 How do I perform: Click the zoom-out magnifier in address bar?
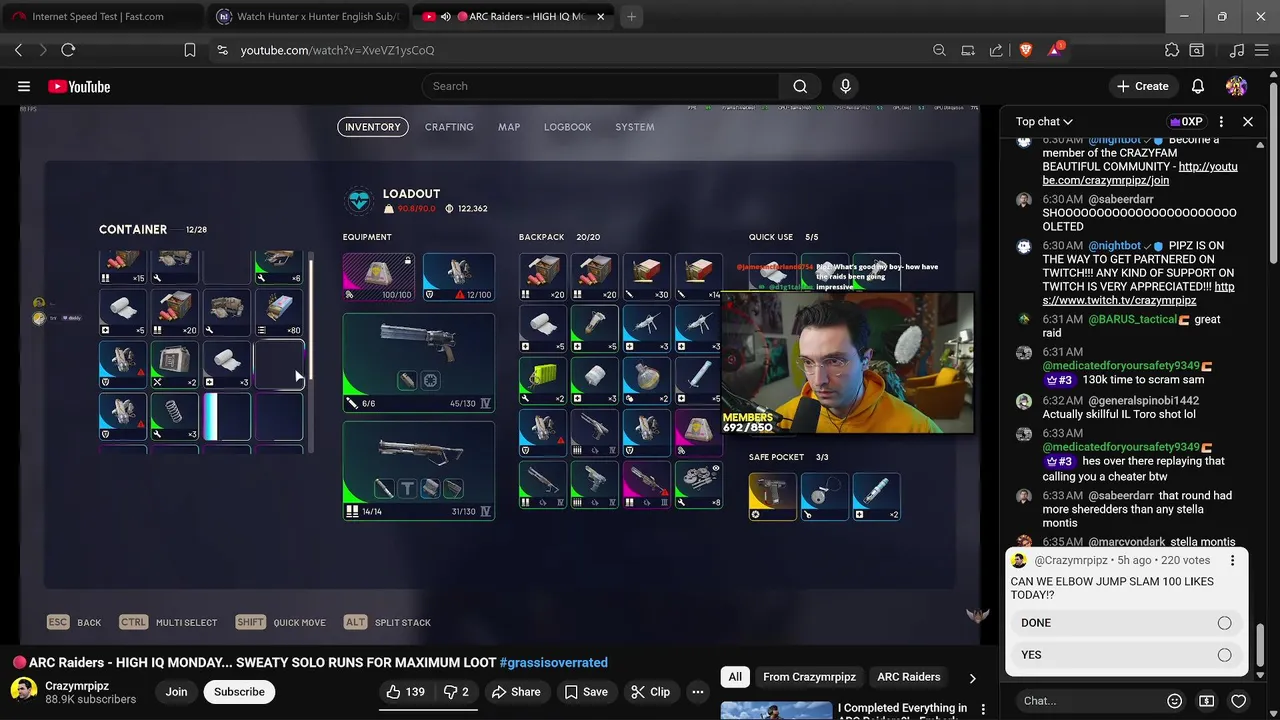(939, 50)
